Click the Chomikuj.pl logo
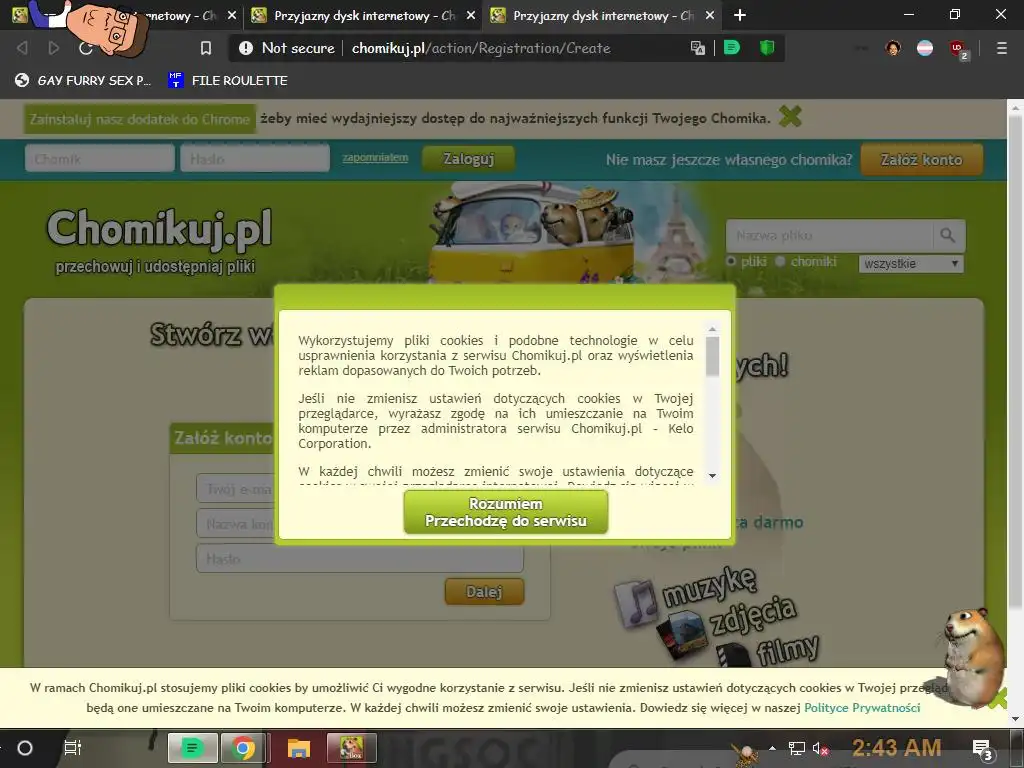Screen dimensions: 1024x768 159,230
